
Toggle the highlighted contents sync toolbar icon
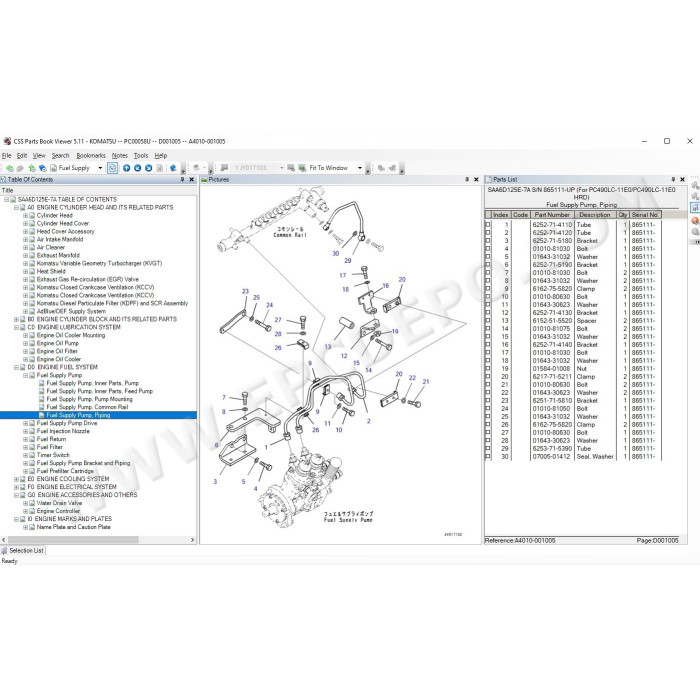112,168
